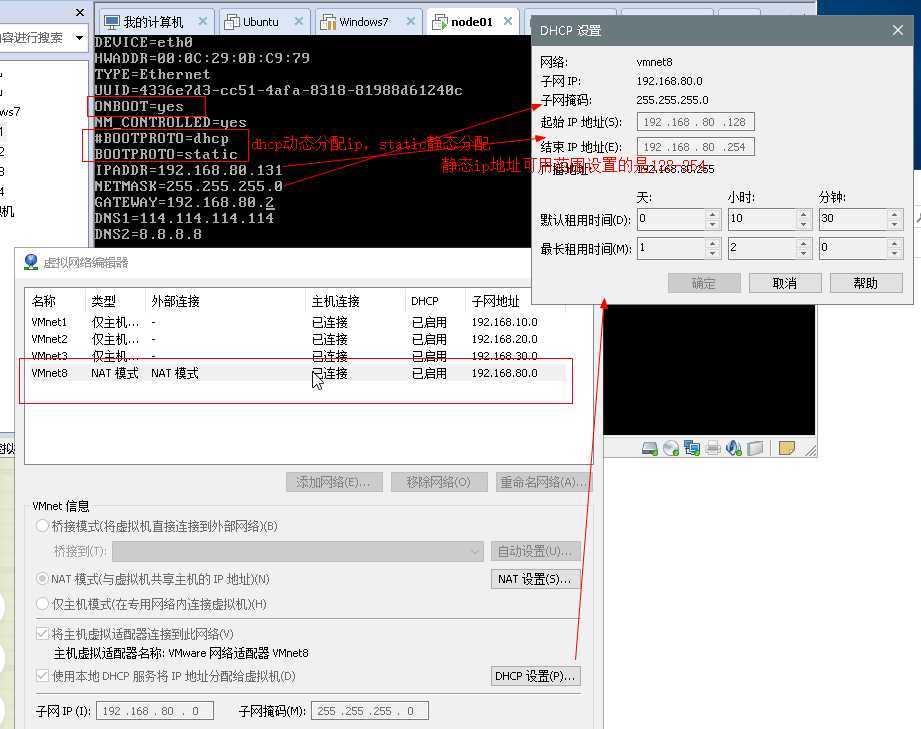Click the 子网 IP field in network editor

(x=155, y=711)
